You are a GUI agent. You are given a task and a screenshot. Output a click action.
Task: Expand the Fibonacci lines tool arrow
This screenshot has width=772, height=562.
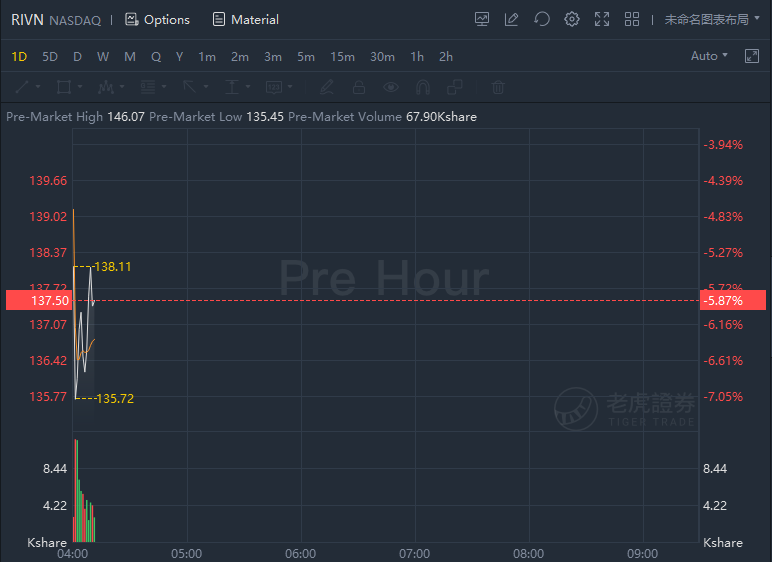click(164, 87)
